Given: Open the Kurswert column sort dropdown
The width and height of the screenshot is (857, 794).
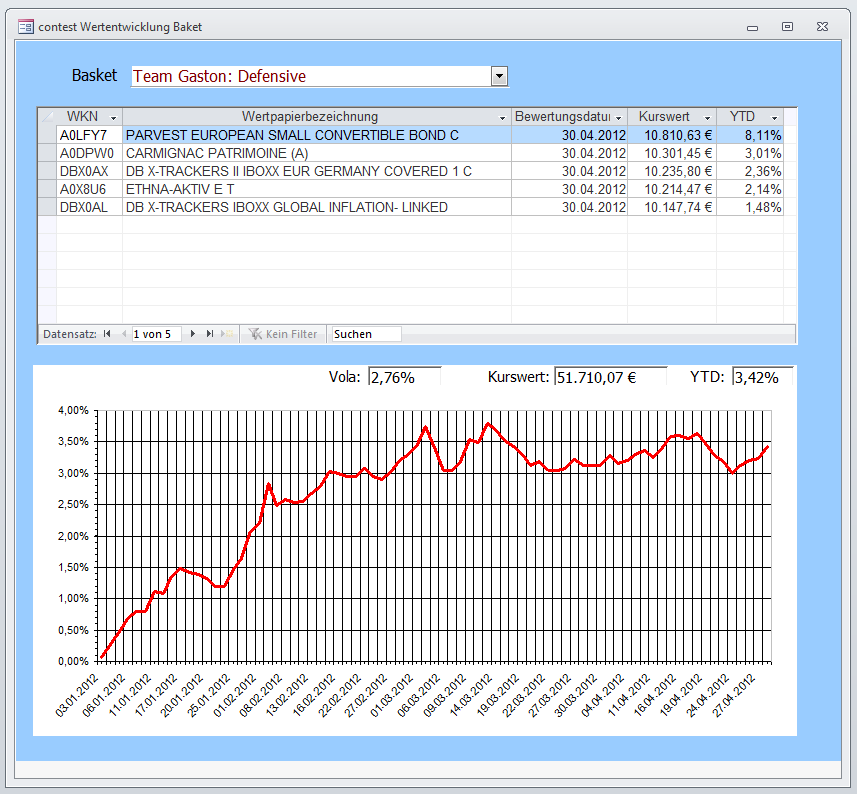Looking at the screenshot, I should [x=707, y=118].
